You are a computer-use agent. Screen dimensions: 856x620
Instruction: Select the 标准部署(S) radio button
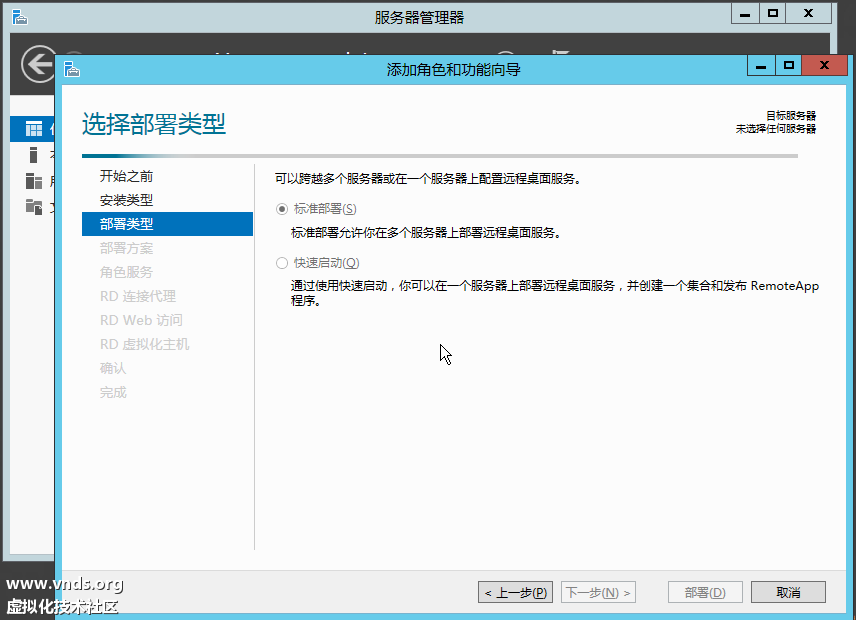click(282, 209)
